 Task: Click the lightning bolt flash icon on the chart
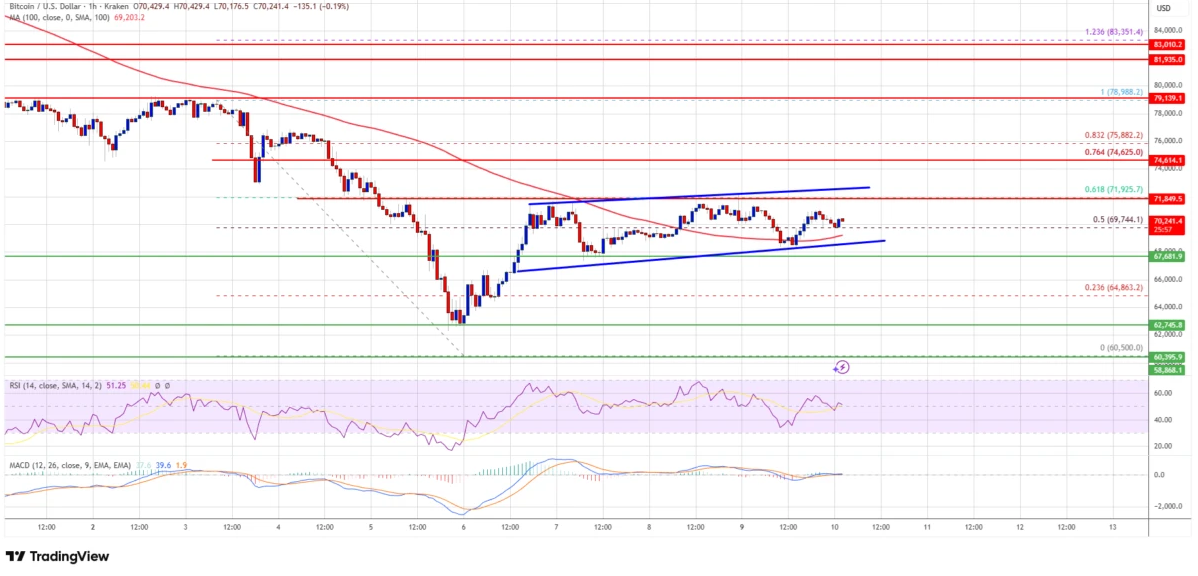pyautogui.click(x=843, y=367)
